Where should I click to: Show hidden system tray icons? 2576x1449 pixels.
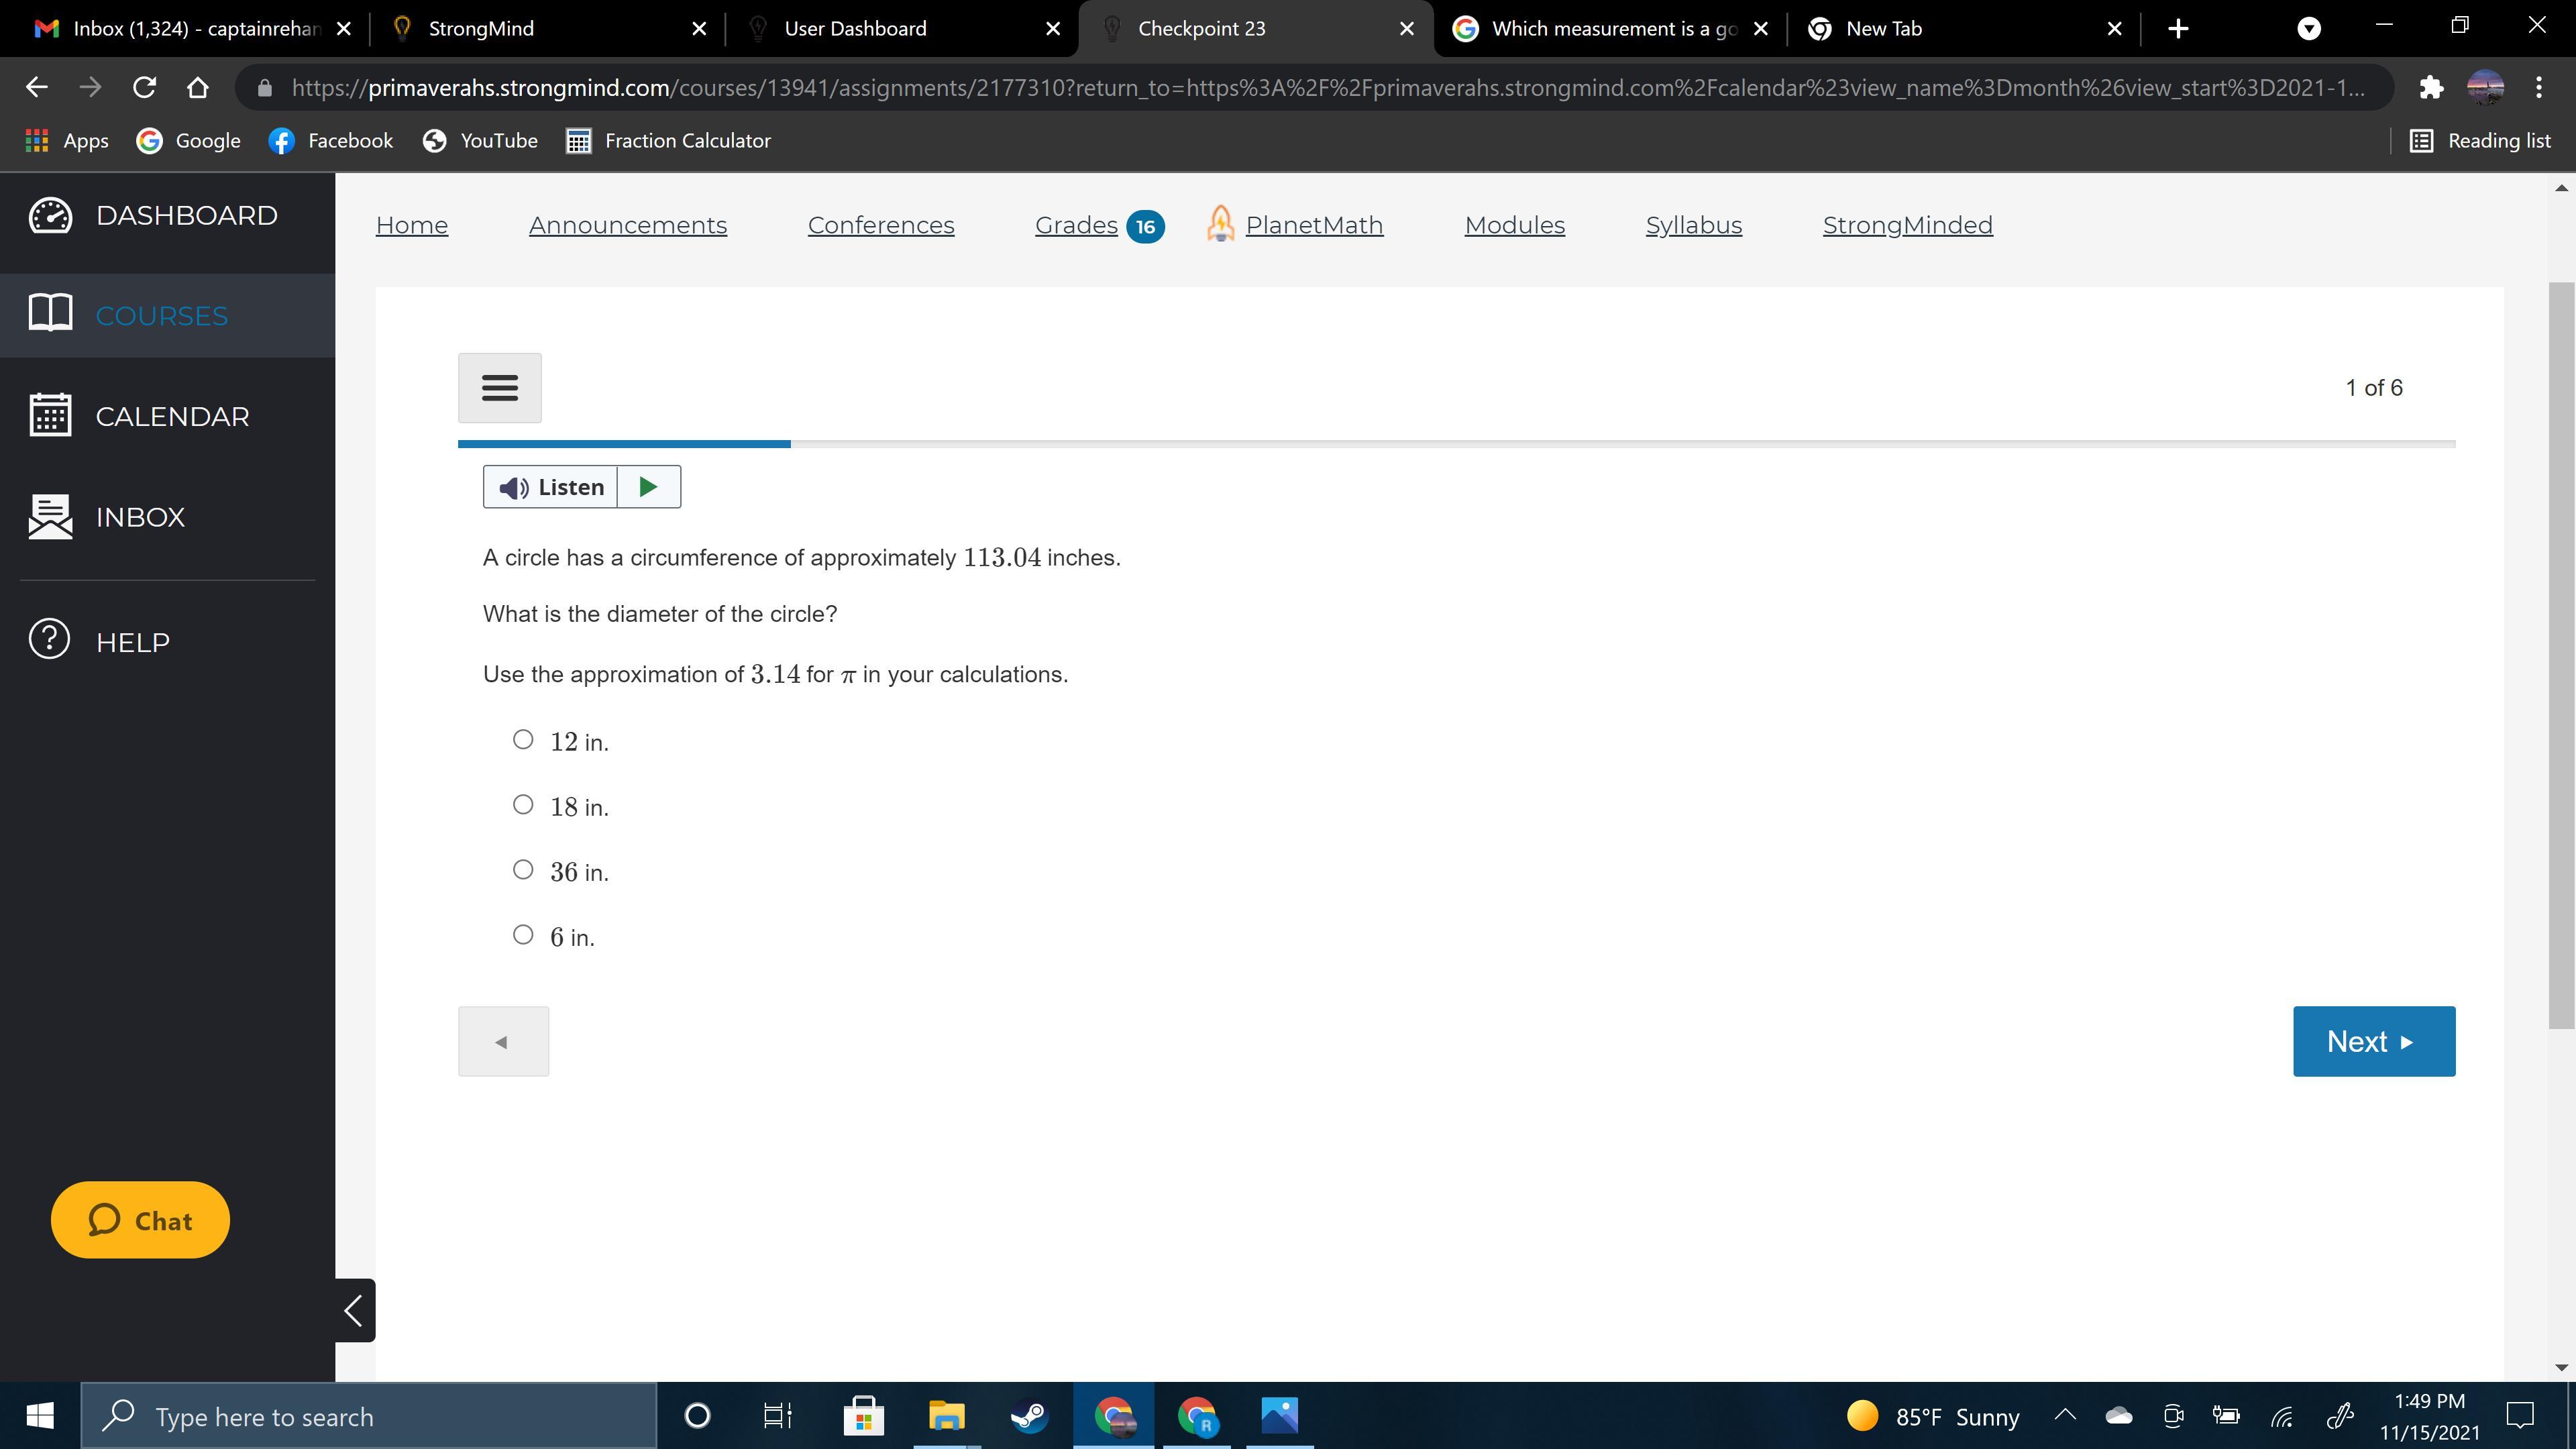[x=2065, y=1415]
